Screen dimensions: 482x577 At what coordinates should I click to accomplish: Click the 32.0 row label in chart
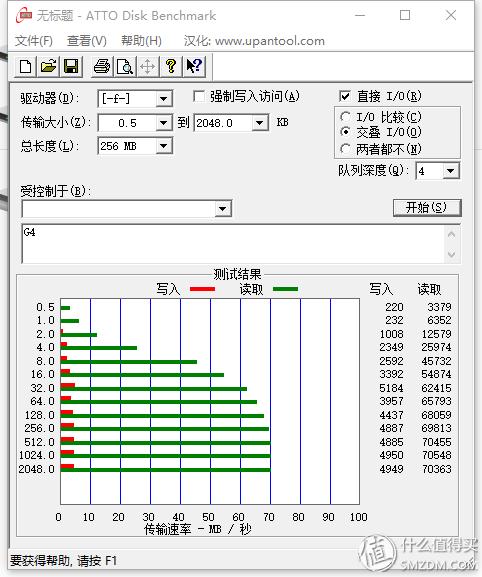point(42,388)
